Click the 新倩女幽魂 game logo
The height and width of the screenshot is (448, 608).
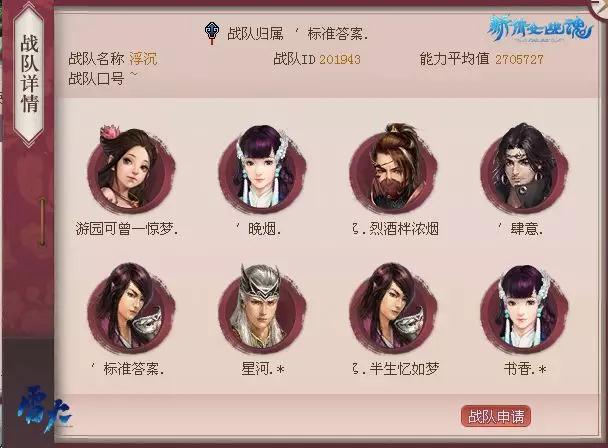[x=539, y=29]
